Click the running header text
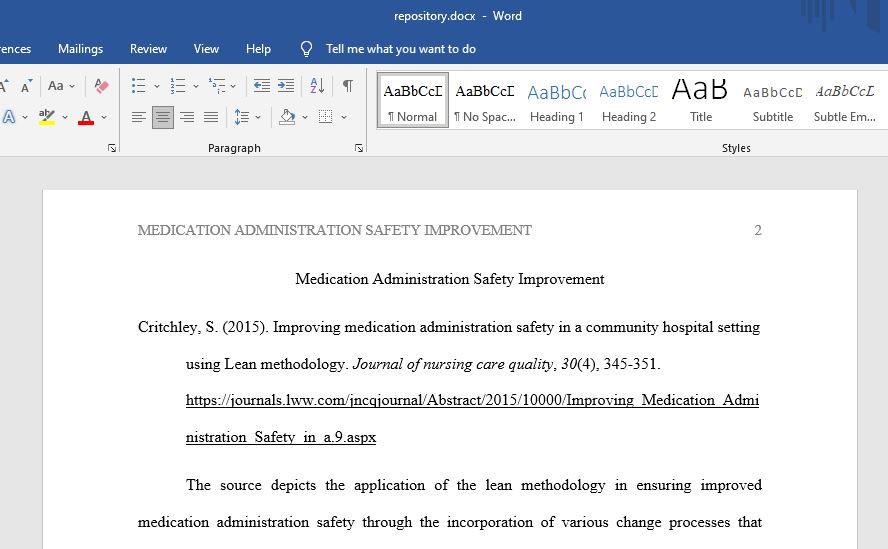 click(x=335, y=230)
